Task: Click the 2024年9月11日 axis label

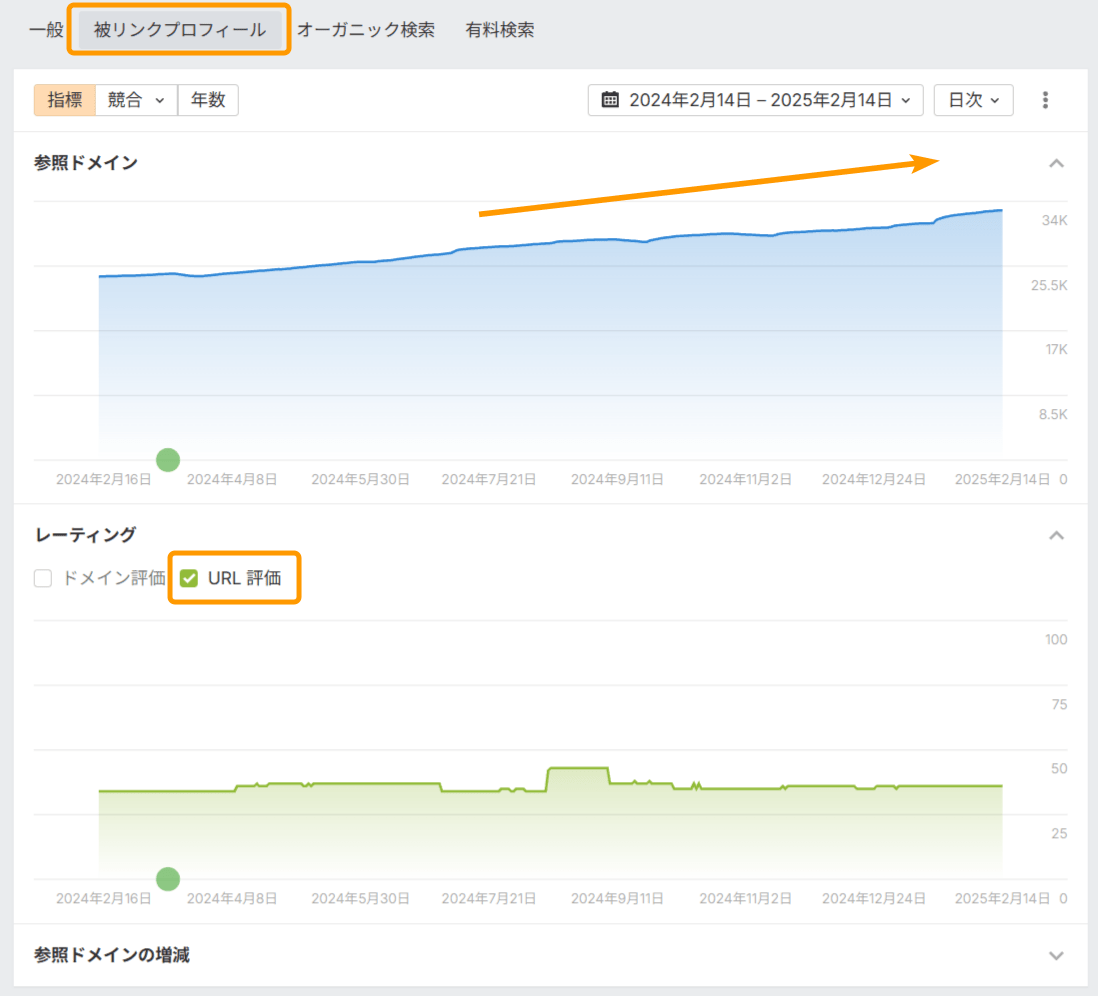Action: [617, 479]
